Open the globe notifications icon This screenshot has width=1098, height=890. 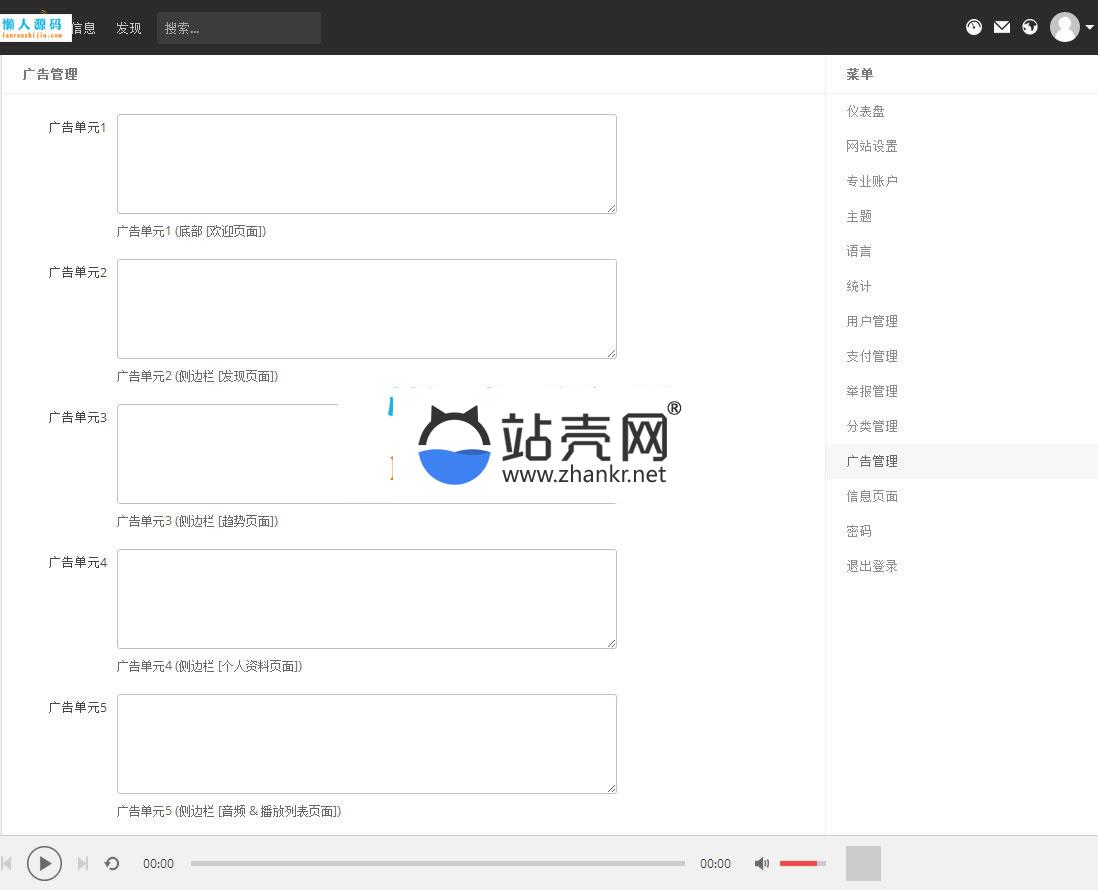pyautogui.click(x=1030, y=27)
